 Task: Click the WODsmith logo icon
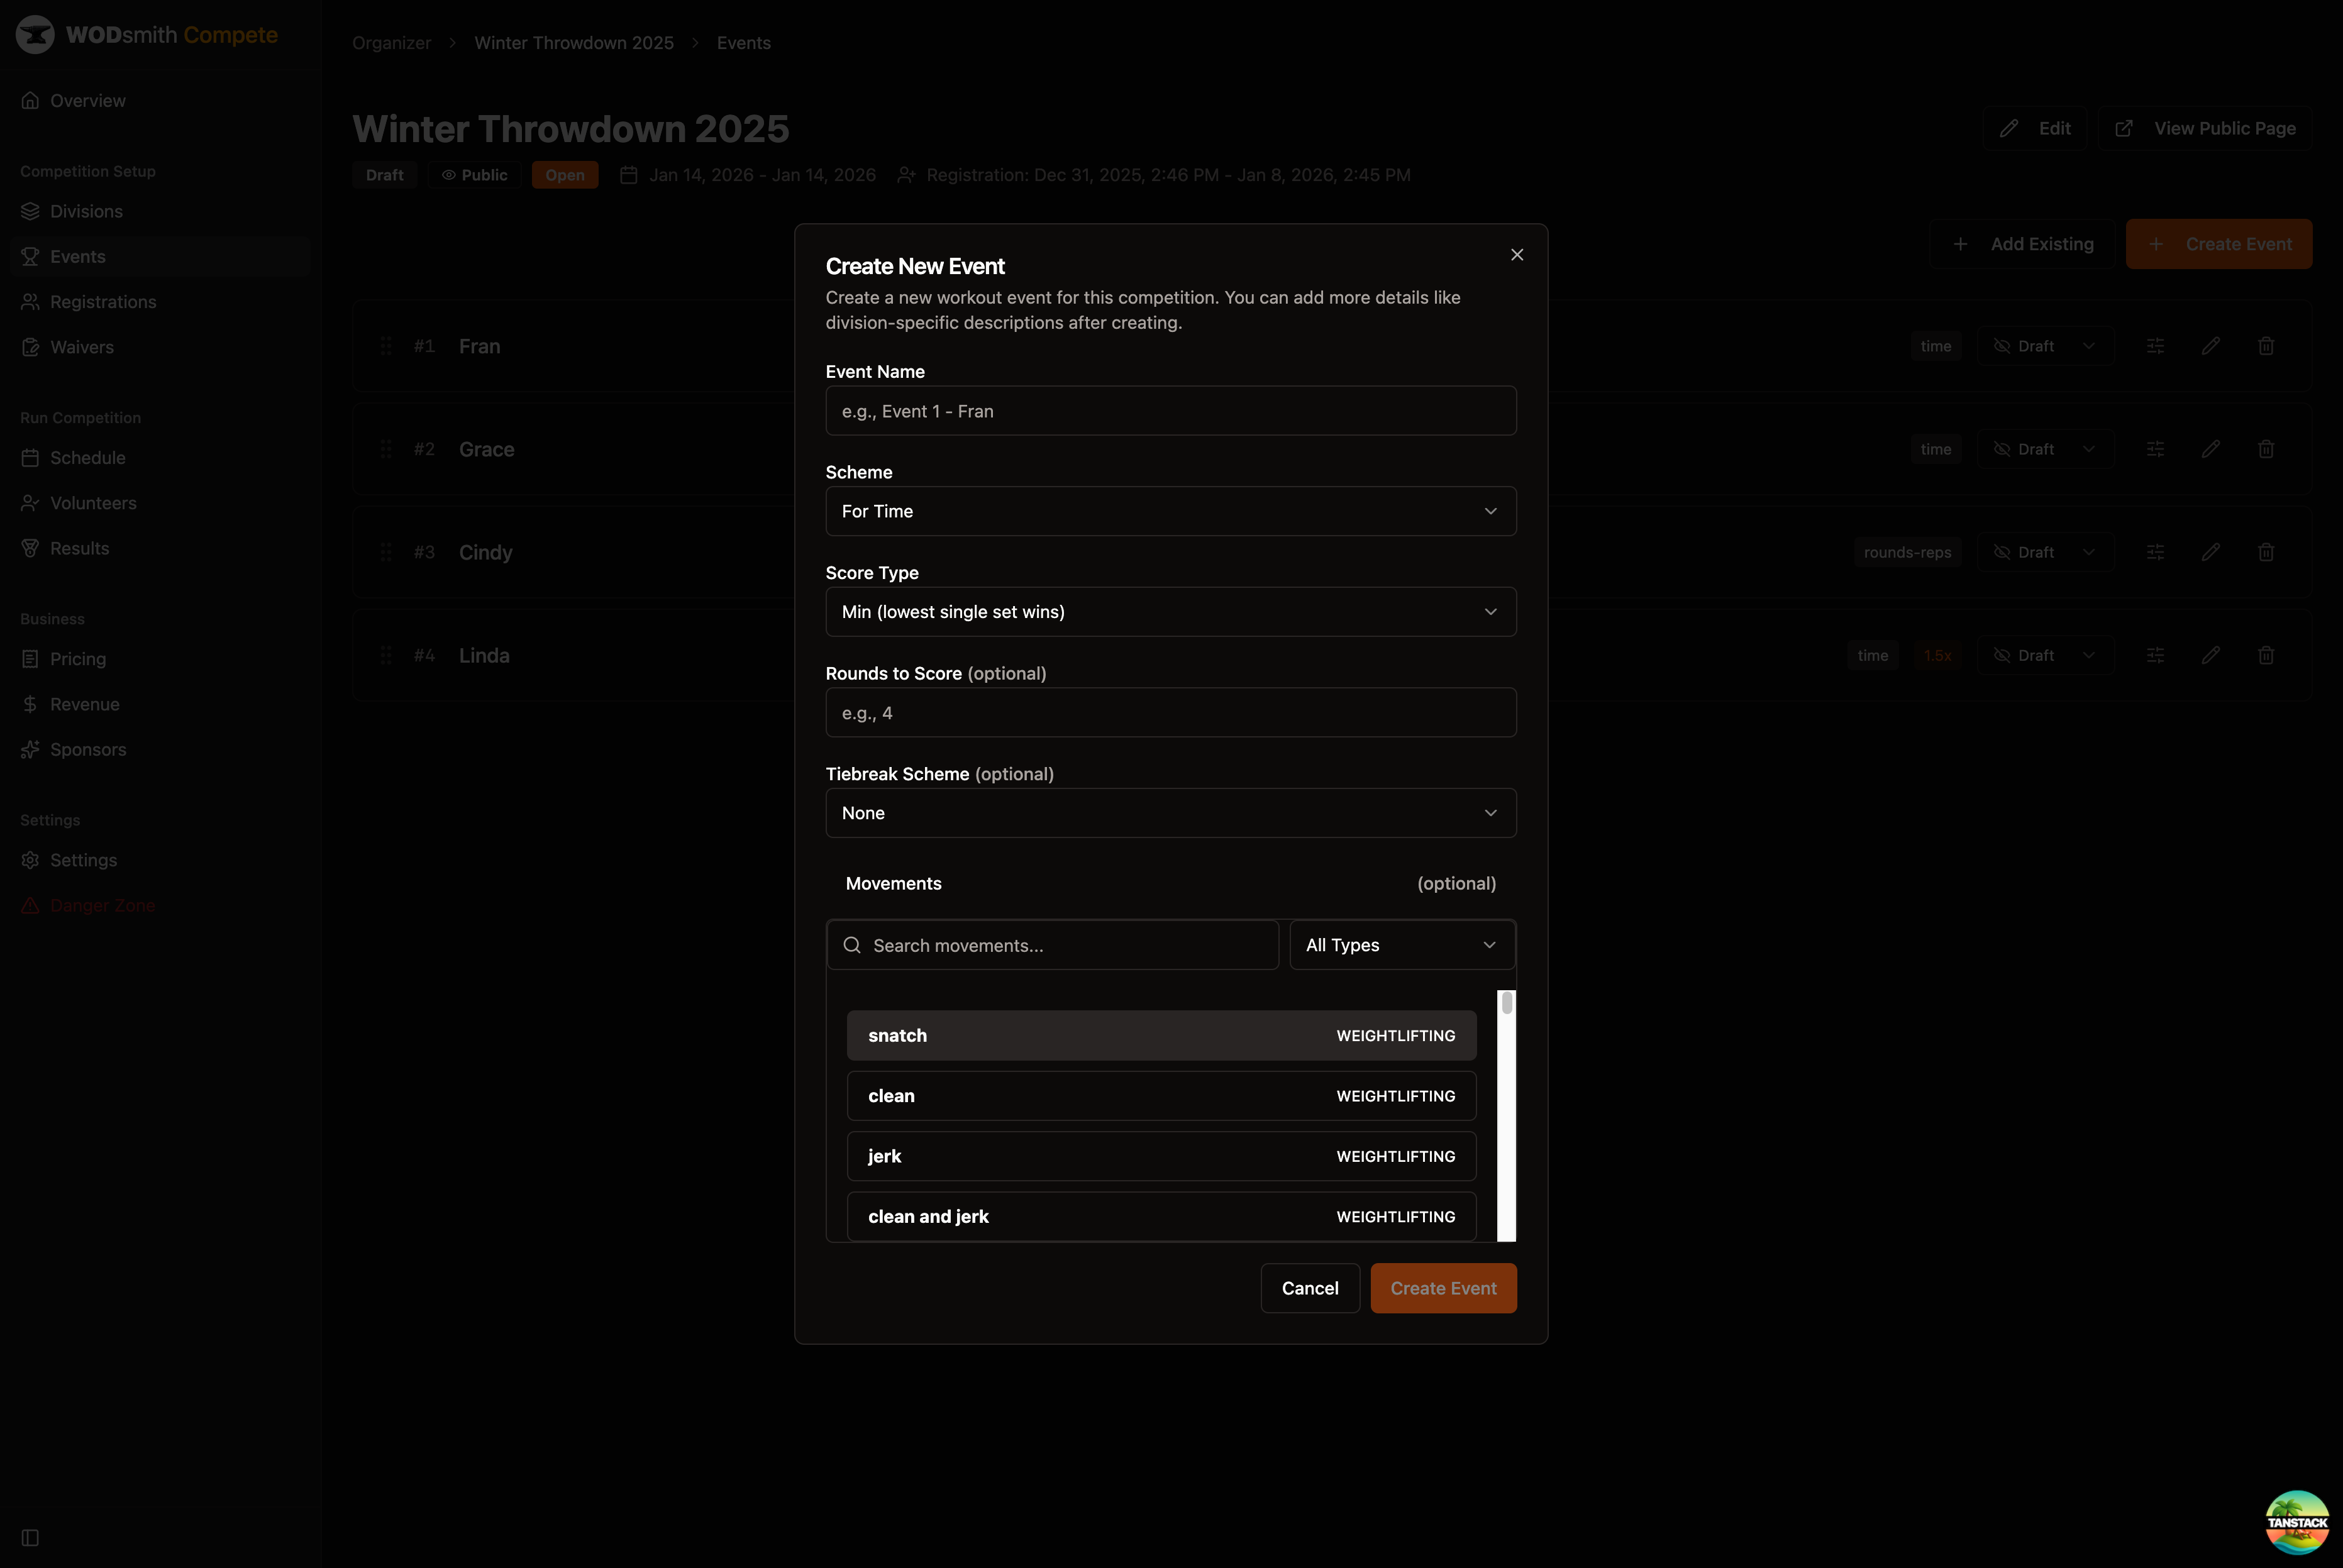[x=35, y=35]
